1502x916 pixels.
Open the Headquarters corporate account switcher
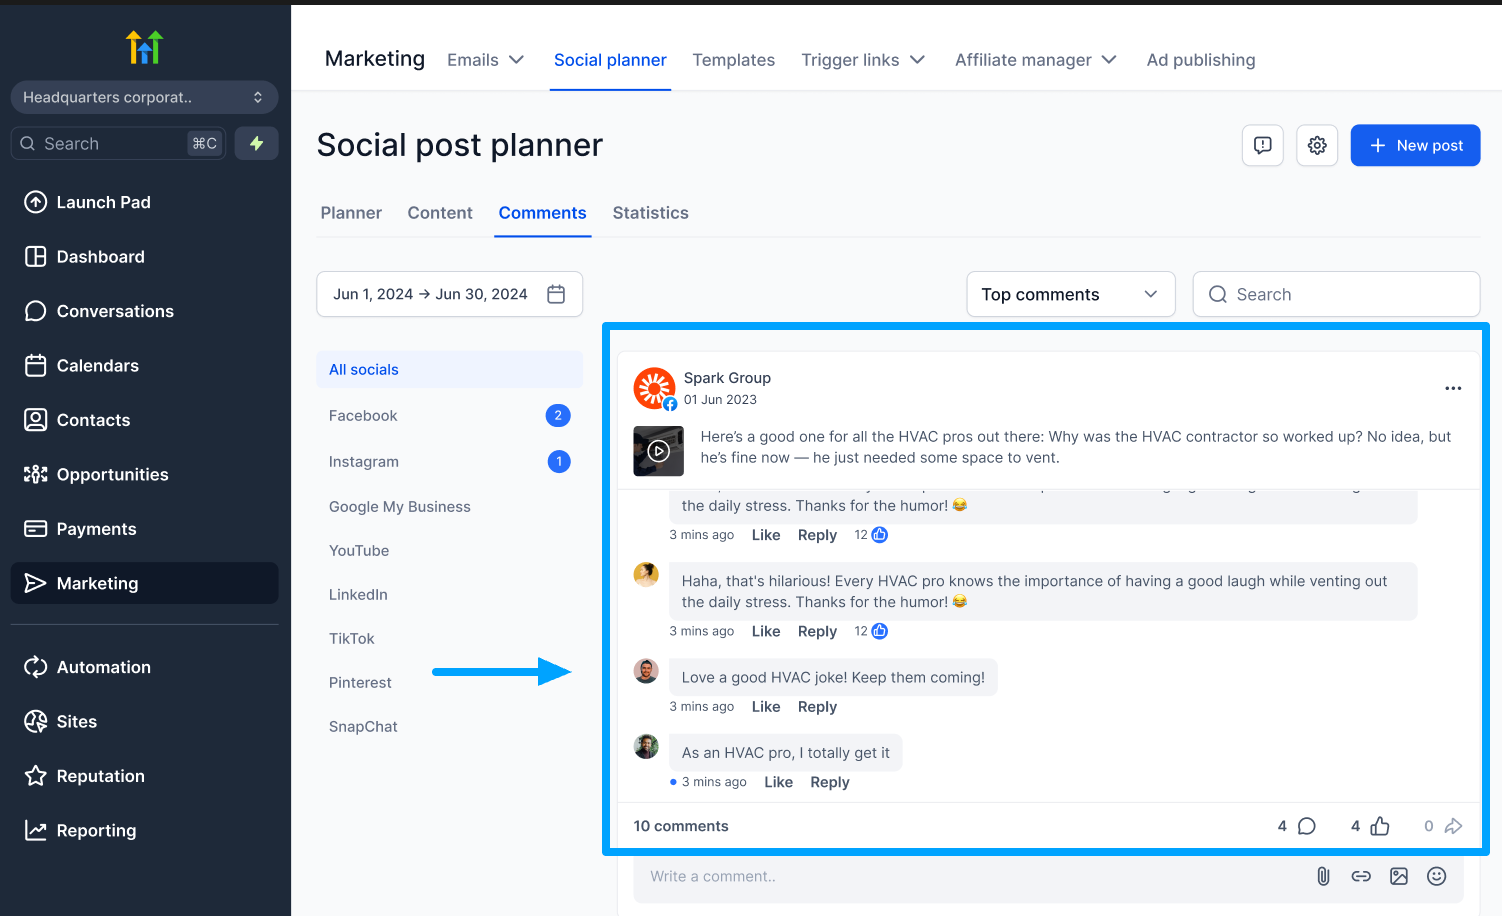144,97
